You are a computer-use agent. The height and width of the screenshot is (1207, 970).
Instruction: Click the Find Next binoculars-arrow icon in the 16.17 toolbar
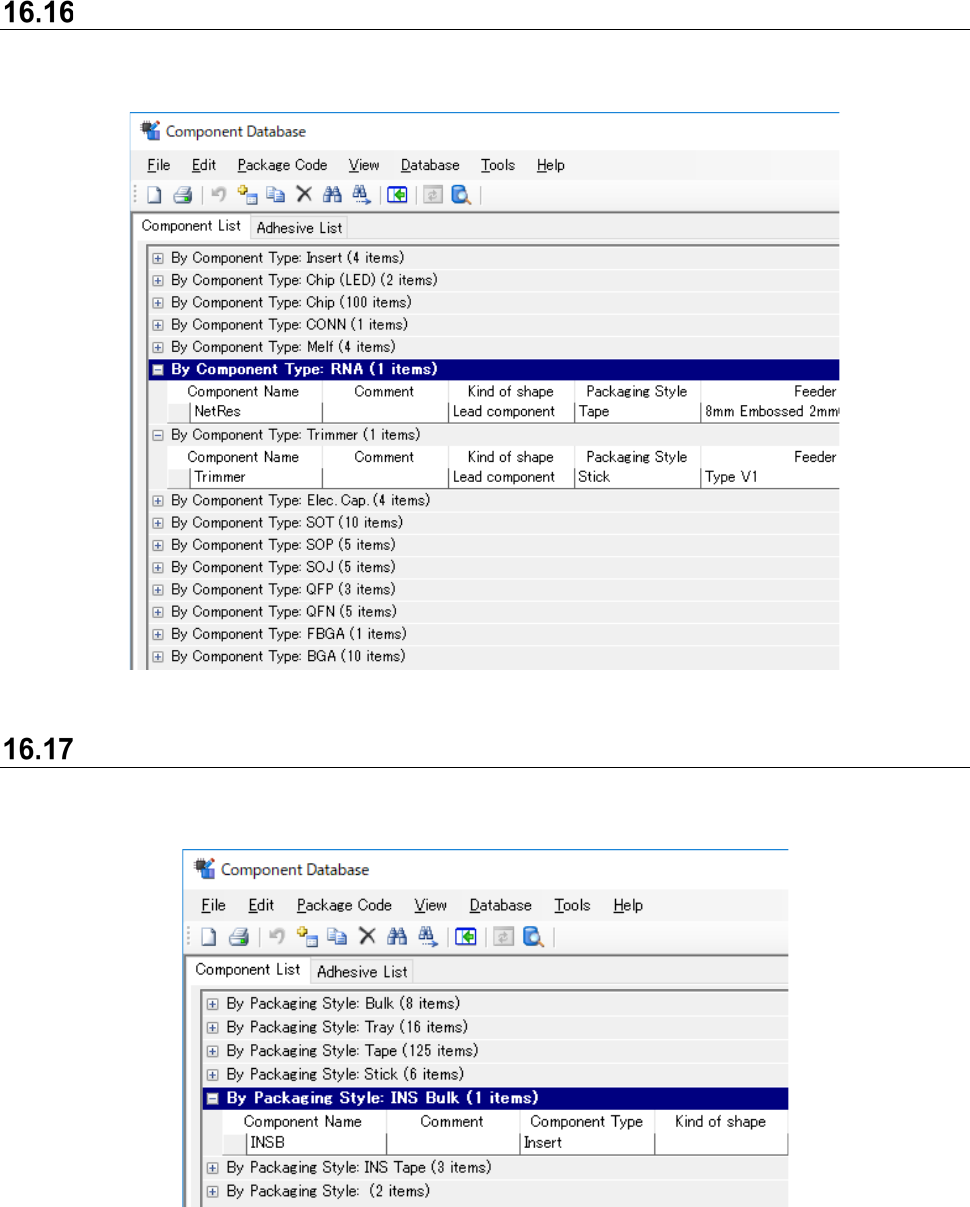tap(428, 936)
